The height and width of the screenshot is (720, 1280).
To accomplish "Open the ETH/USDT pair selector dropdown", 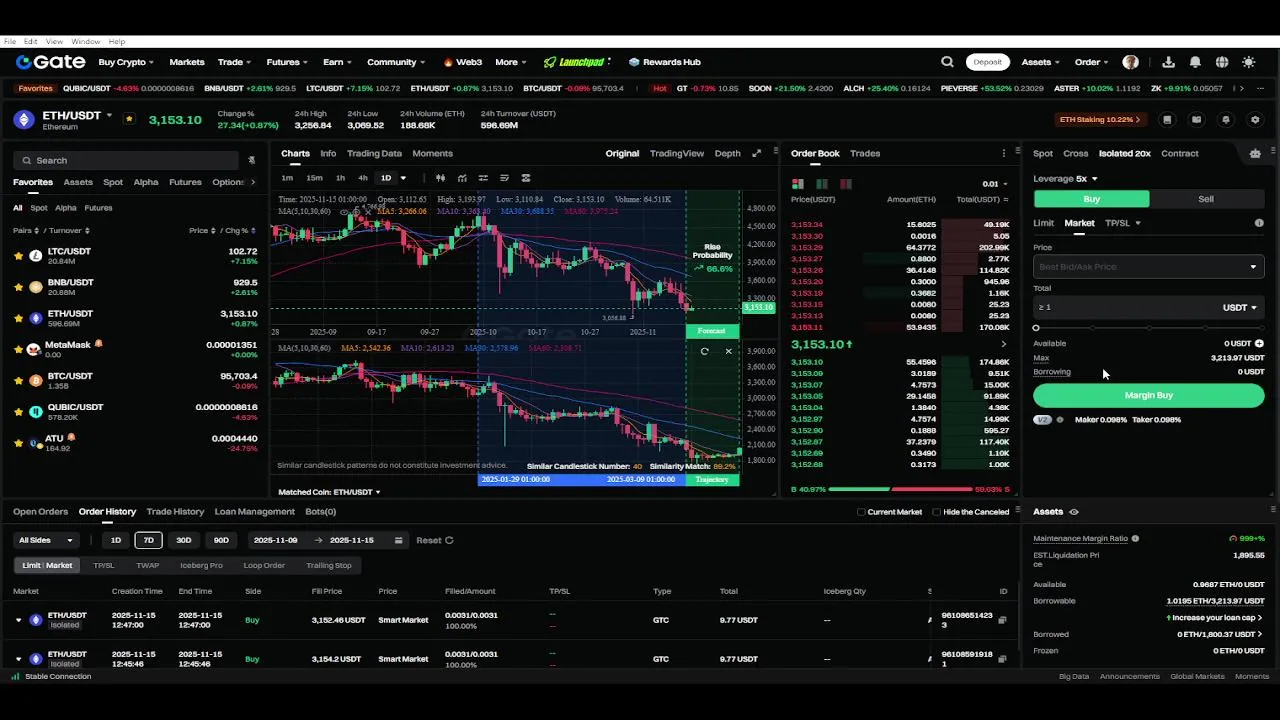I will [x=109, y=115].
